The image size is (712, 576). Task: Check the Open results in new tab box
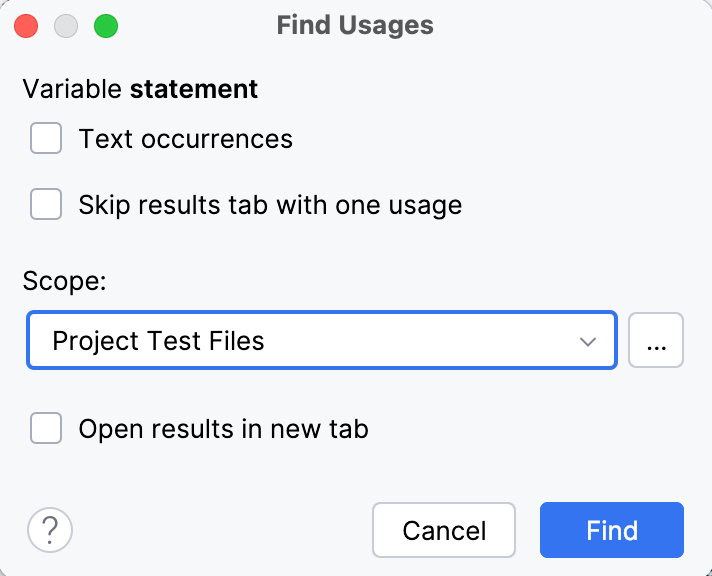(x=46, y=430)
